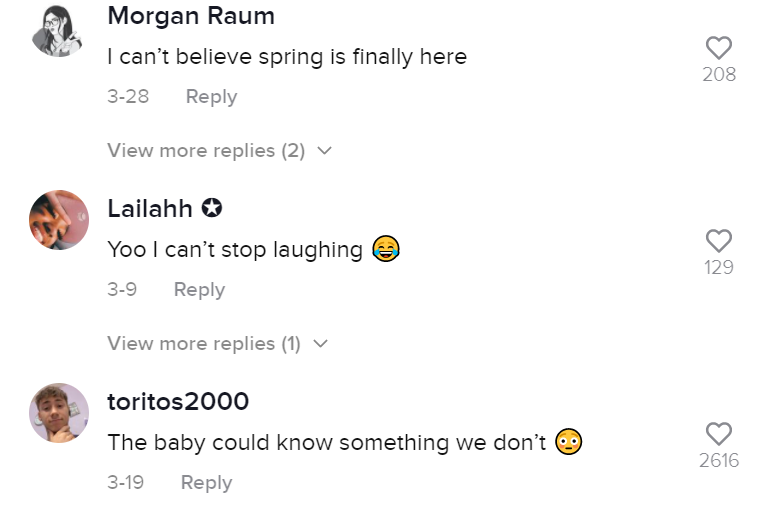Viewport: 759px width, 508px height.
Task: Expand Morgan Raum's 2 more replies
Action: 205,151
